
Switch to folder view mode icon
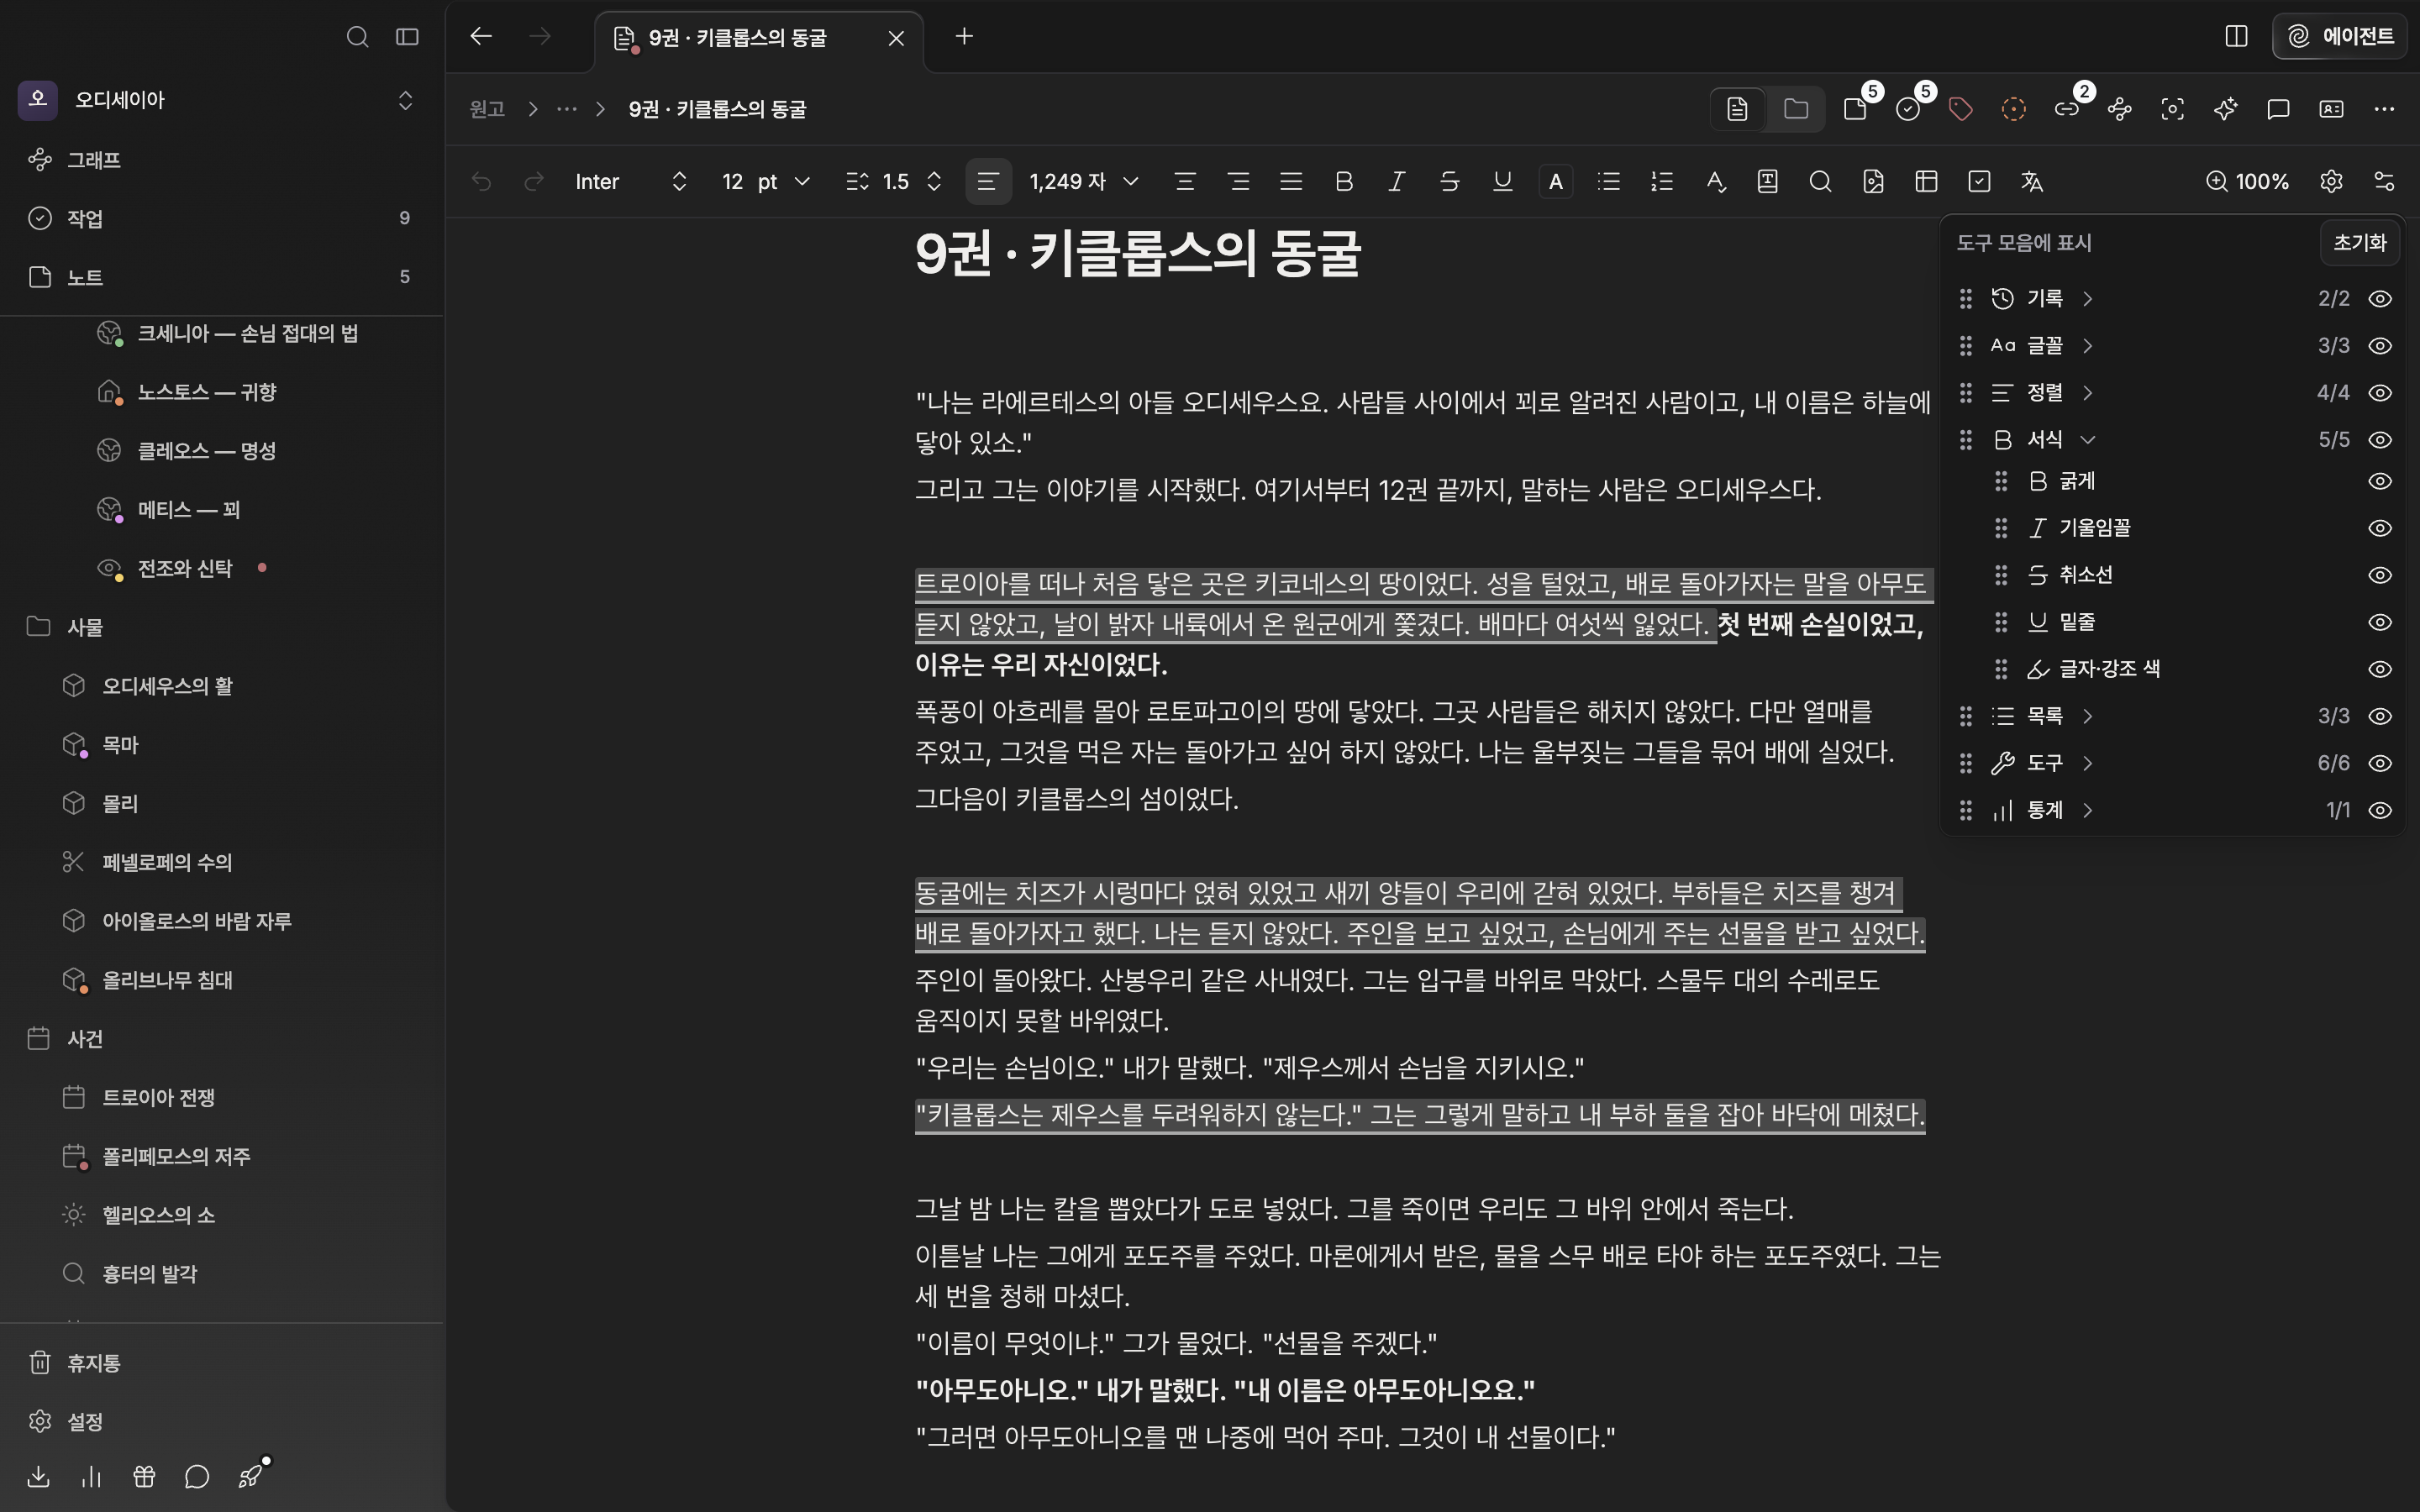click(x=1796, y=109)
